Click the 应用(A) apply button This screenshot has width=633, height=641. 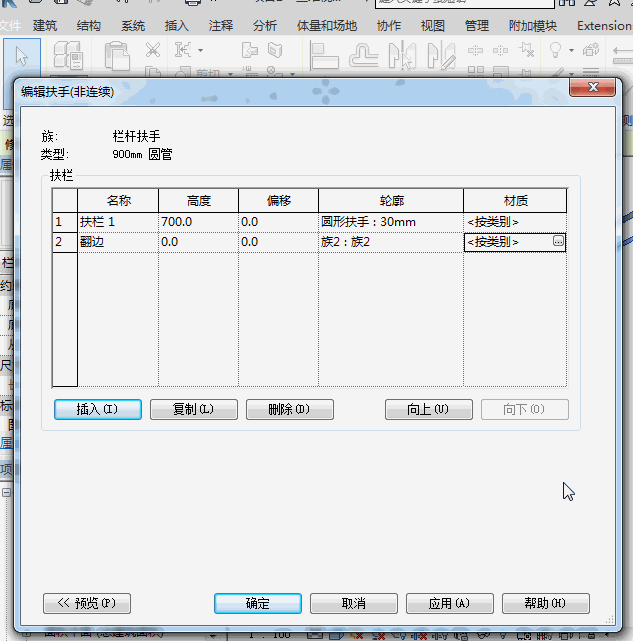coord(449,603)
